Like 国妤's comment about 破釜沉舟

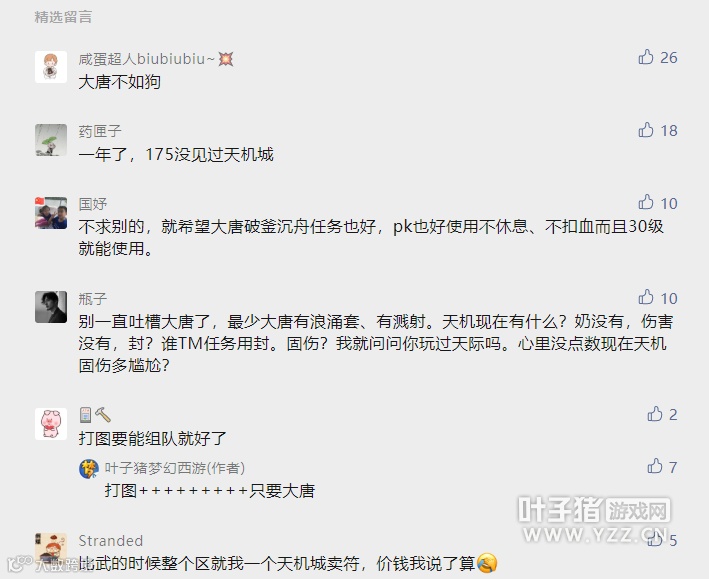[646, 203]
